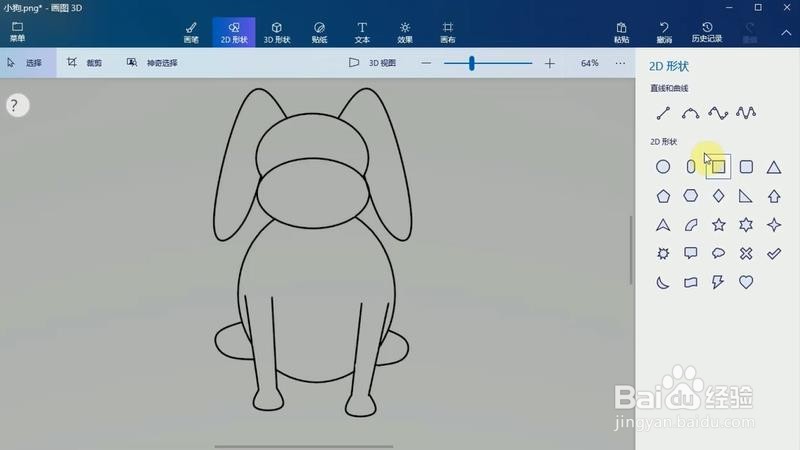Open the Stickers tab
The height and width of the screenshot is (450, 800).
click(x=319, y=32)
